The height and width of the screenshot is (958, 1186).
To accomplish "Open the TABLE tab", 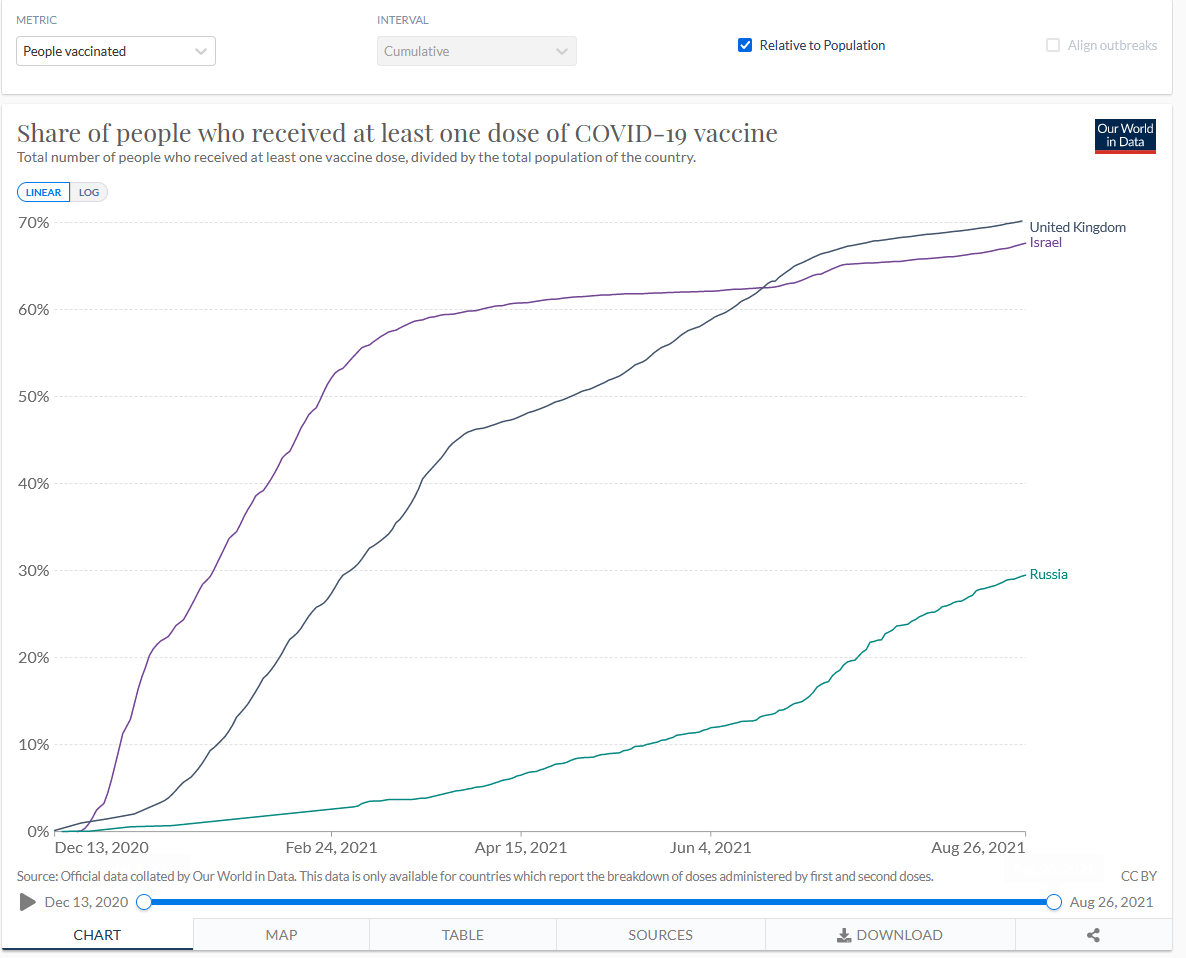I will 462,935.
